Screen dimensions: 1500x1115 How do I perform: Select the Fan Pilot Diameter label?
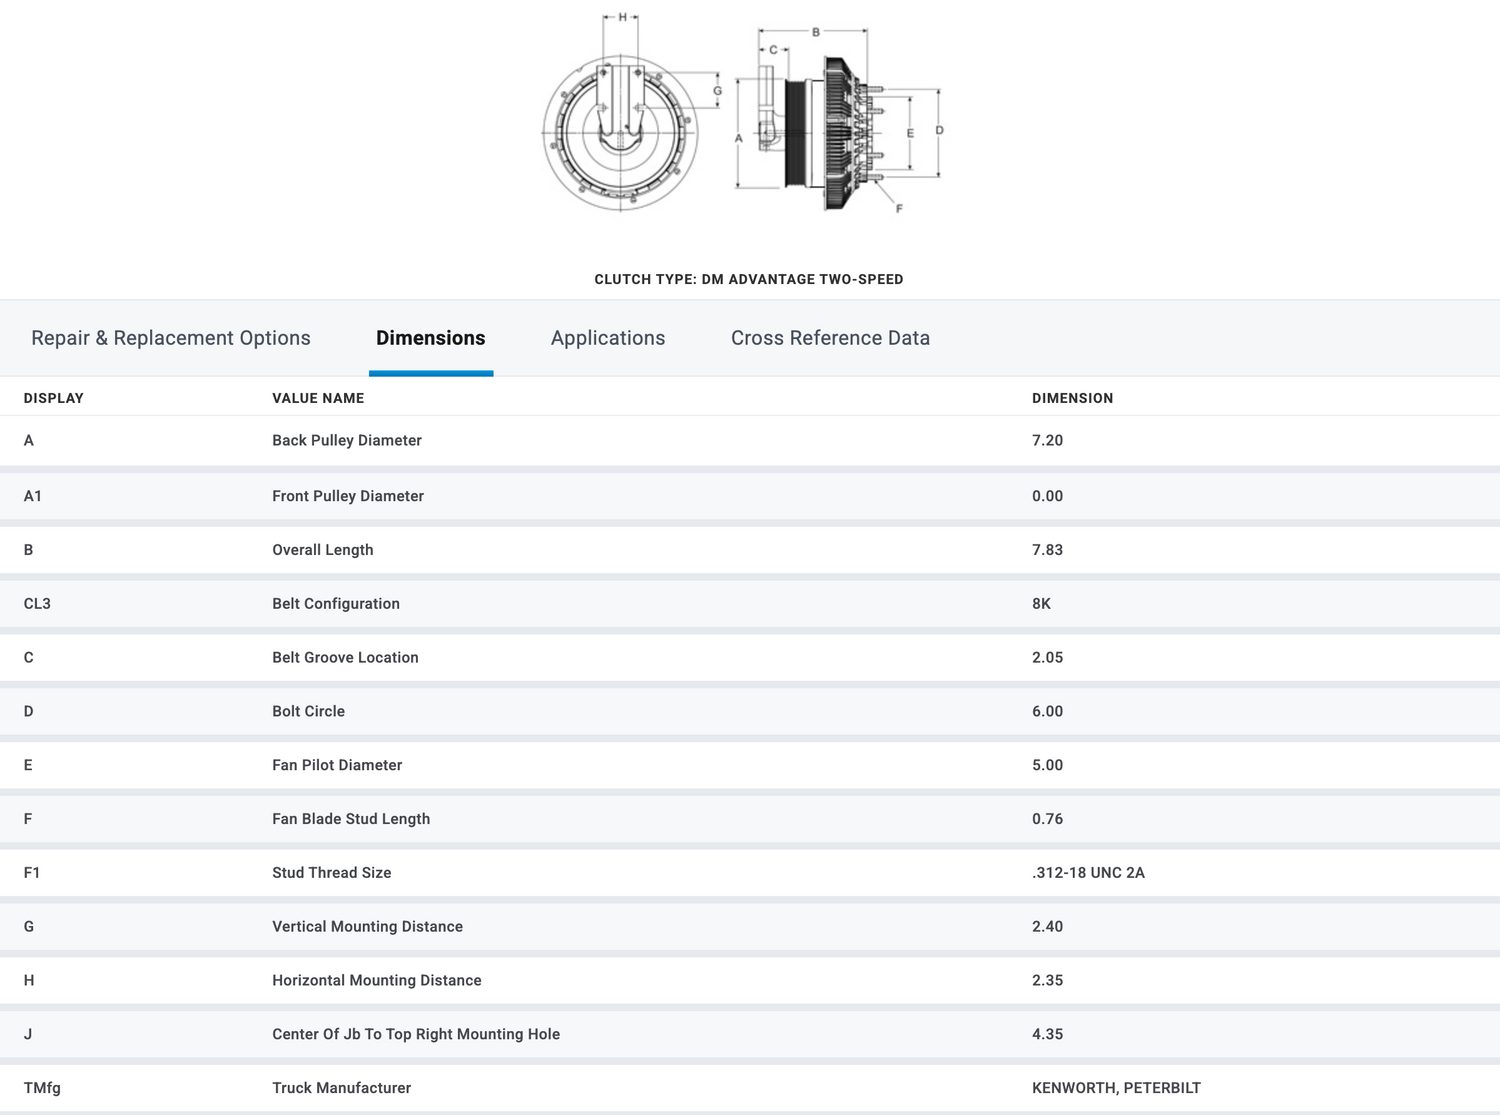[337, 765]
